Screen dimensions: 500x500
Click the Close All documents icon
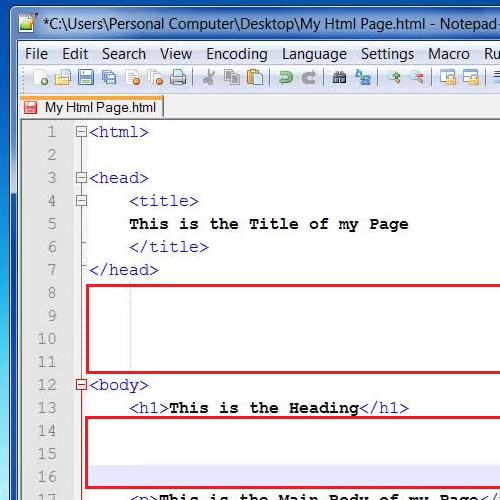[x=155, y=78]
